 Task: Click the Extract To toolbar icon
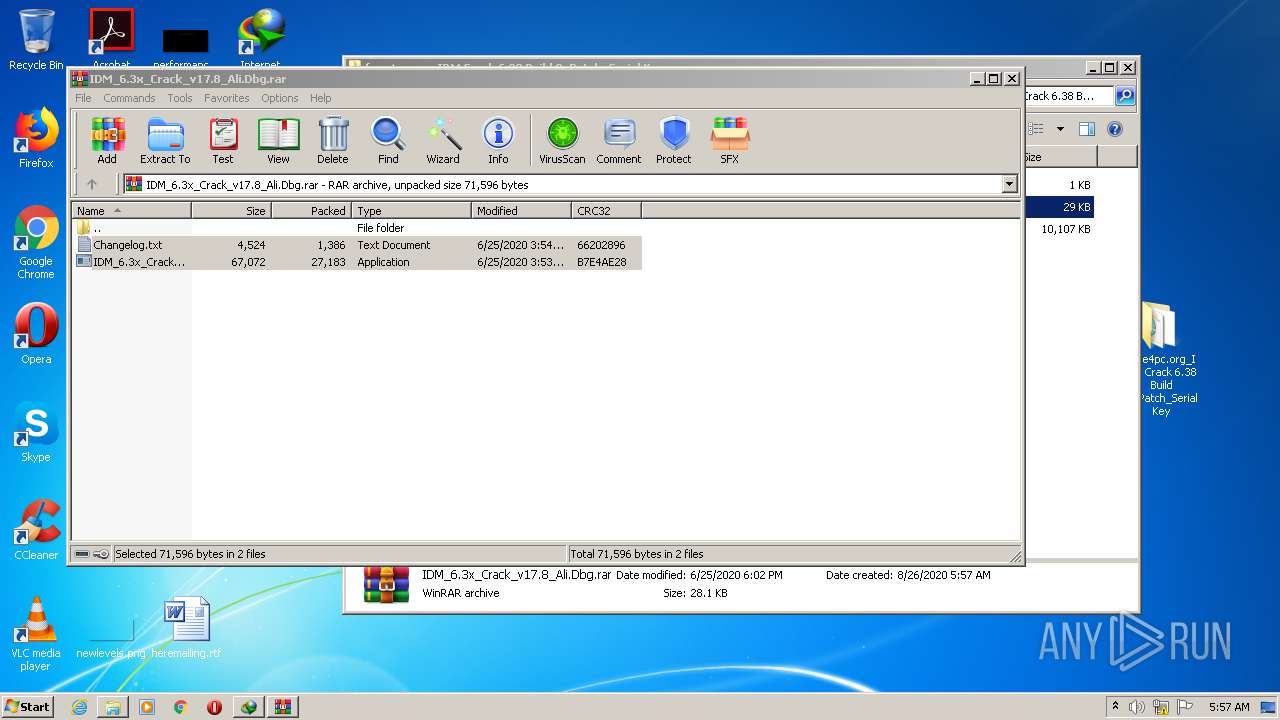point(165,140)
